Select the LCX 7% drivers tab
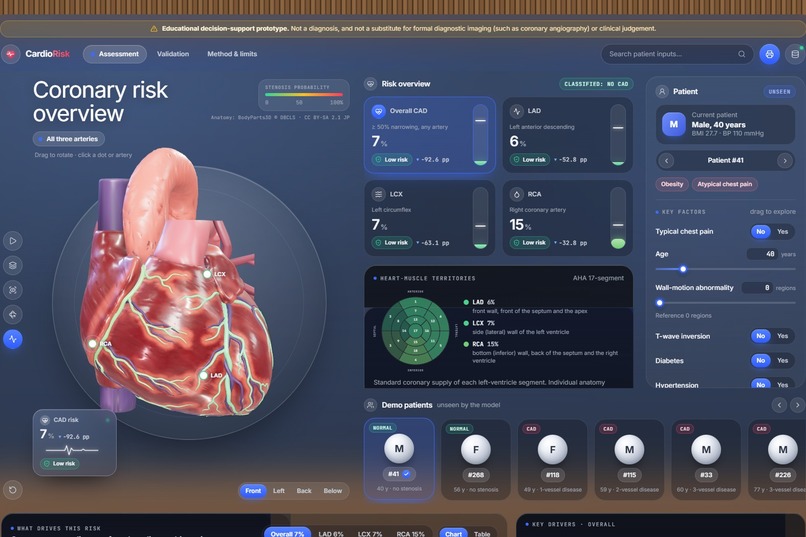 coord(370,534)
